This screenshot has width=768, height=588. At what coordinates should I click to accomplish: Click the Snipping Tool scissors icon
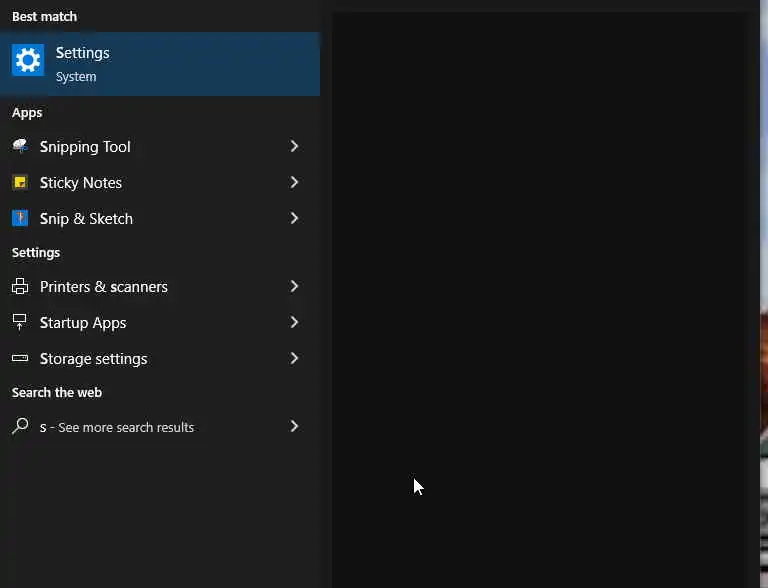click(20, 147)
